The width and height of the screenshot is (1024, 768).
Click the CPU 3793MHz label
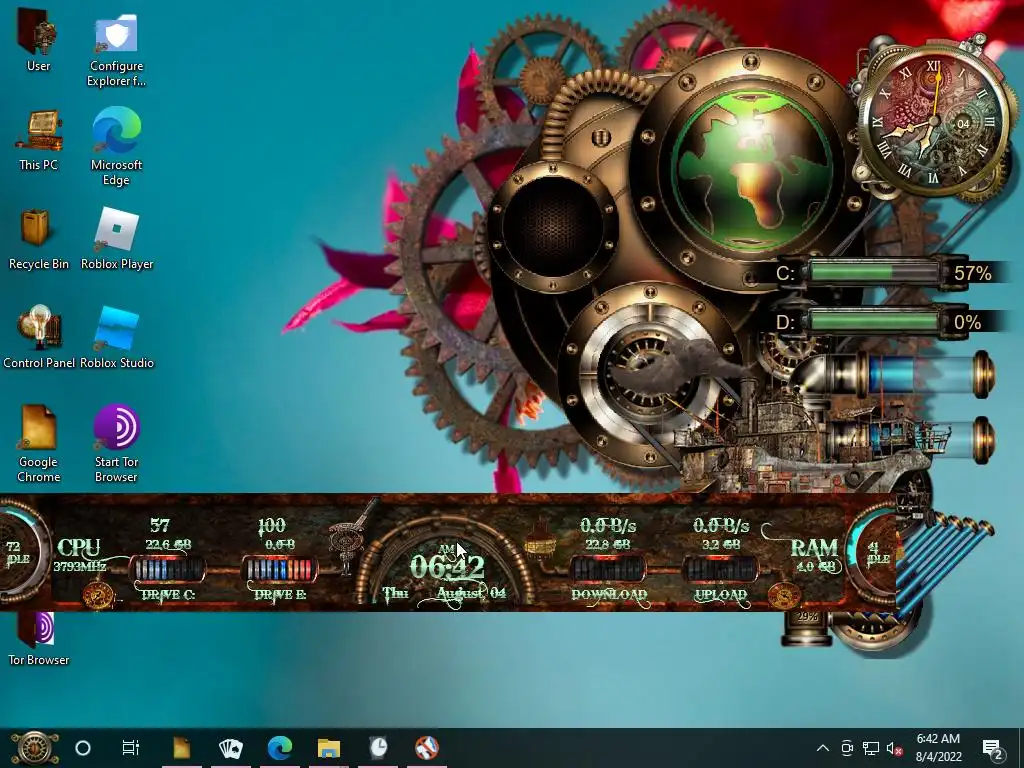pyautogui.click(x=80, y=555)
